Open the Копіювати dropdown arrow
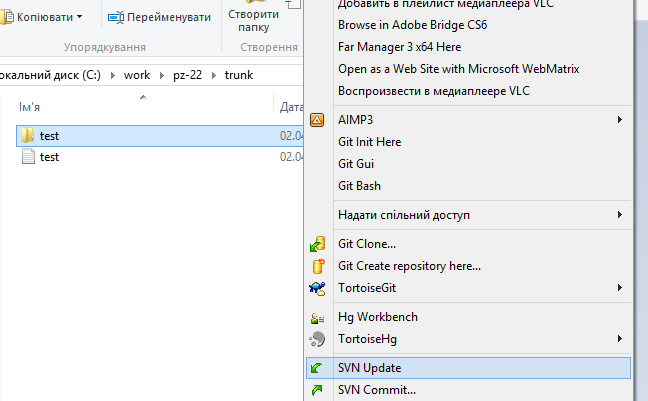The width and height of the screenshot is (648, 401). click(x=79, y=17)
